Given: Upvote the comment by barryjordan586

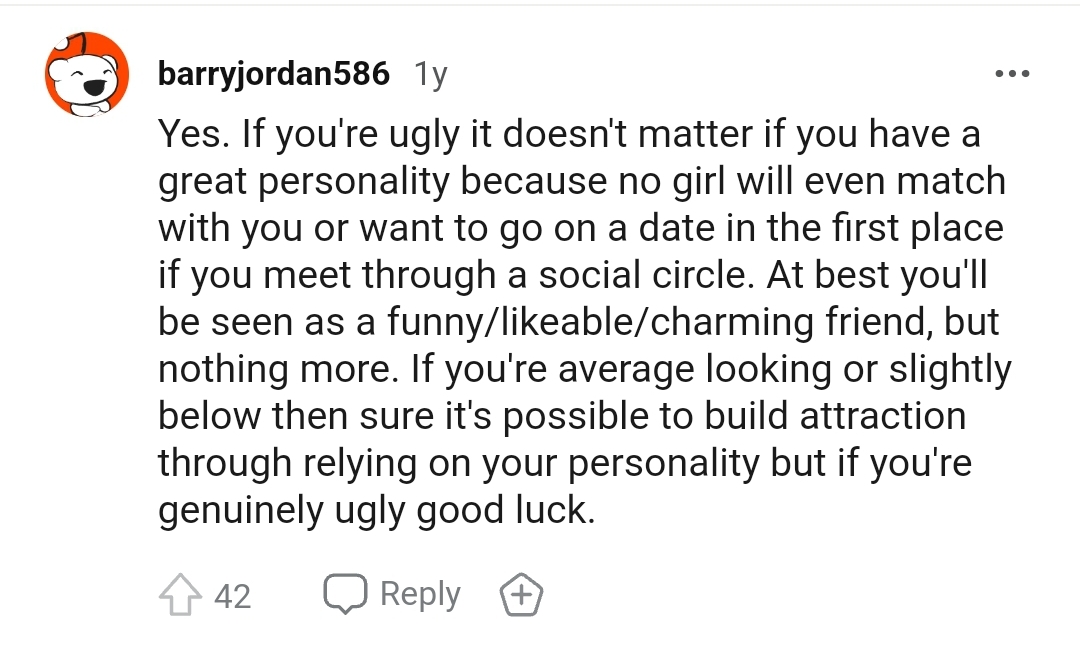Looking at the screenshot, I should pyautogui.click(x=179, y=597).
